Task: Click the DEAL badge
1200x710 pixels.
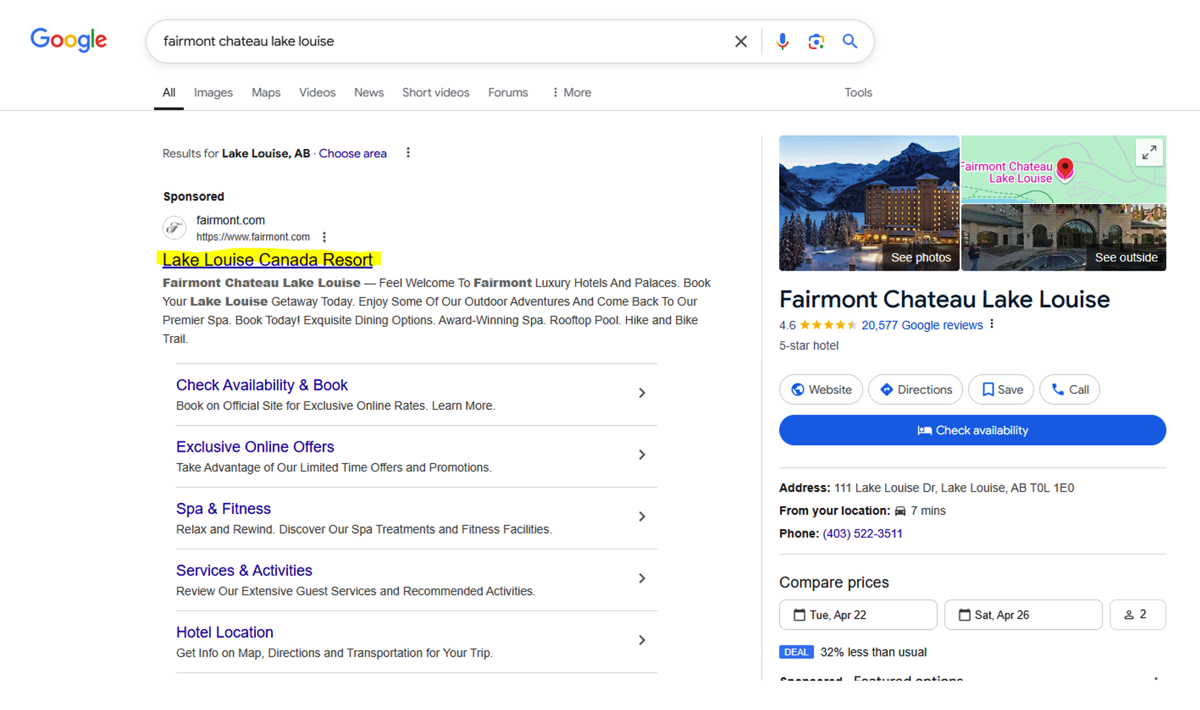Action: (x=797, y=652)
